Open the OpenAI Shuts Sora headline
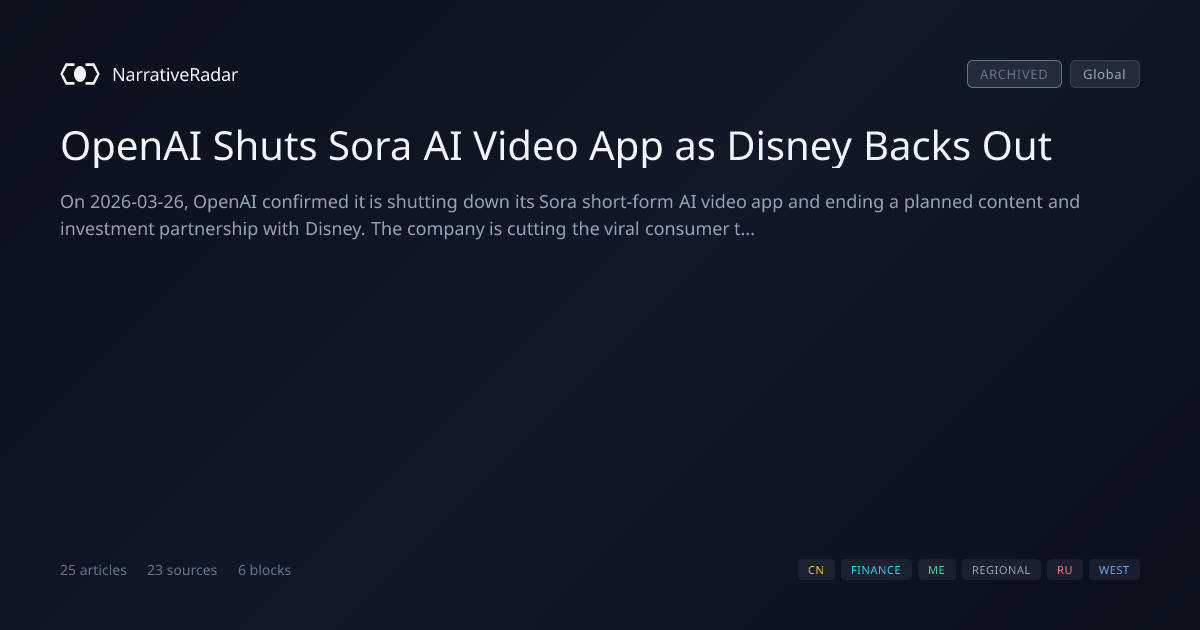The width and height of the screenshot is (1200, 630). click(x=556, y=146)
